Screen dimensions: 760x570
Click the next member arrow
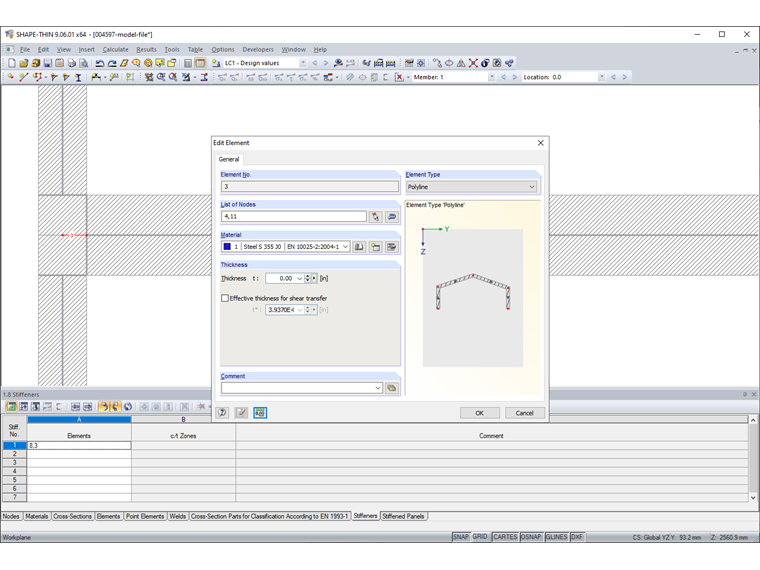pos(515,77)
